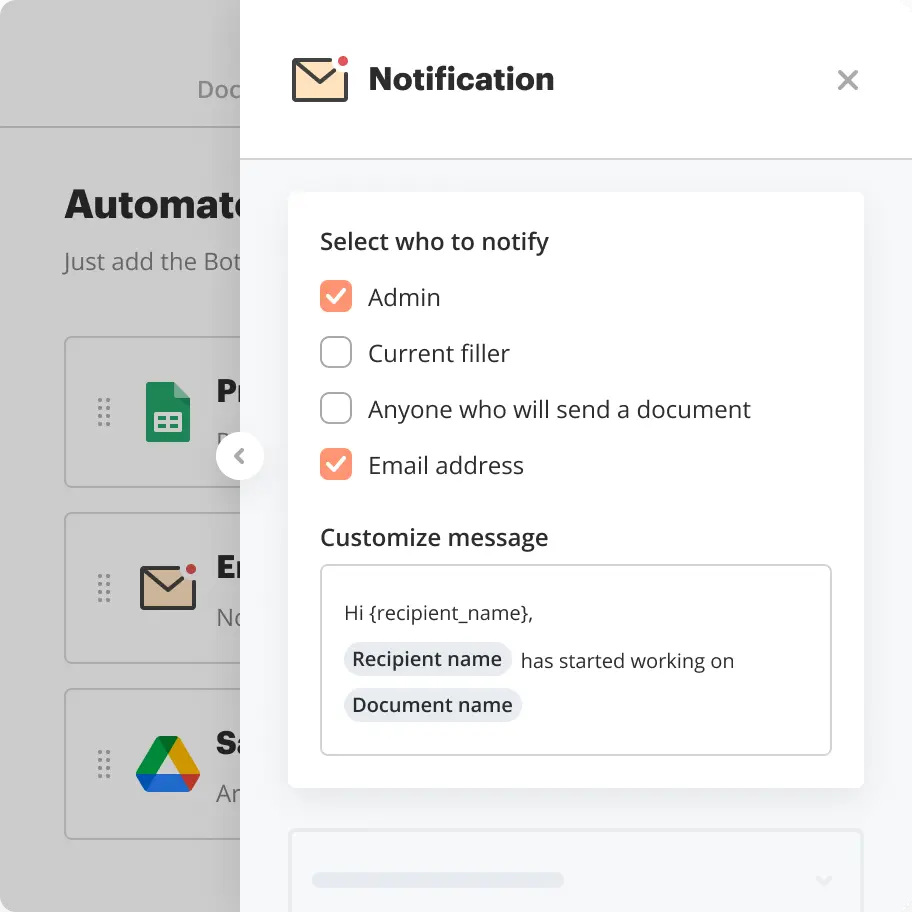Viewport: 912px width, 912px height.
Task: Switch to the Documents tab at the top
Action: 219,89
